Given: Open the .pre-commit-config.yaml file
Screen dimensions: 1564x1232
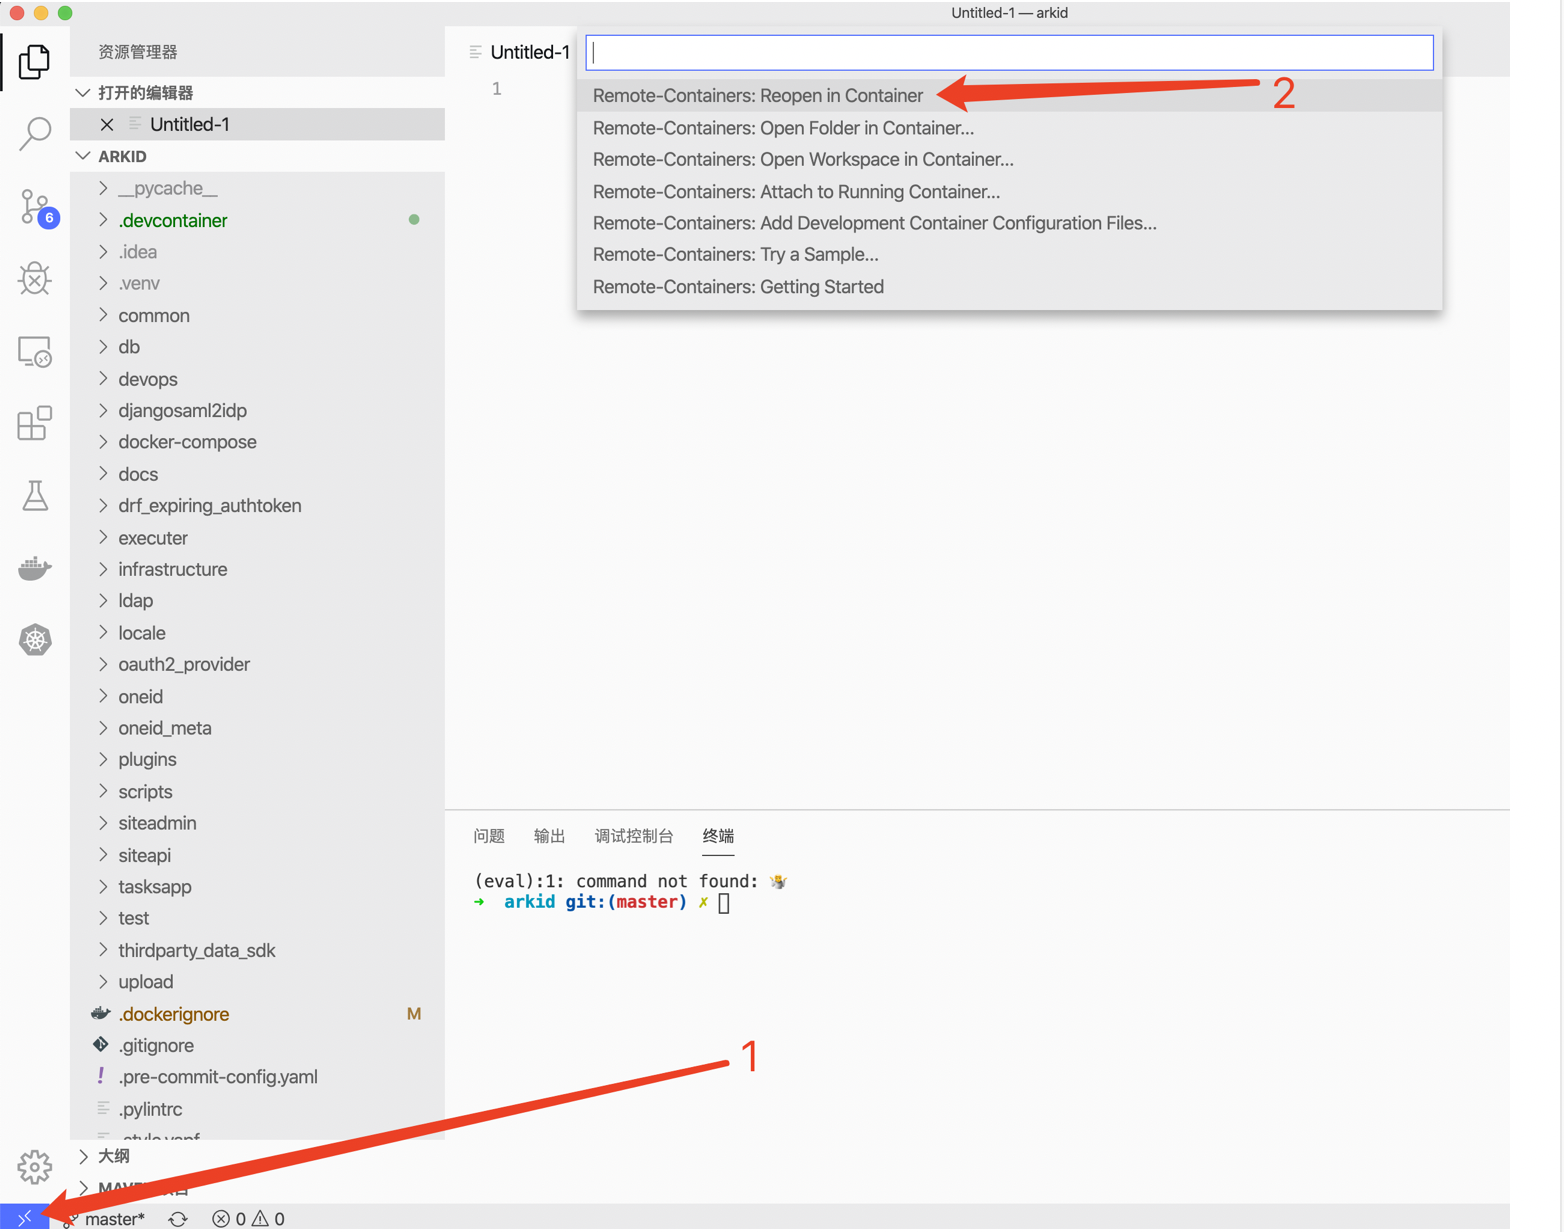Looking at the screenshot, I should [x=257, y=1077].
